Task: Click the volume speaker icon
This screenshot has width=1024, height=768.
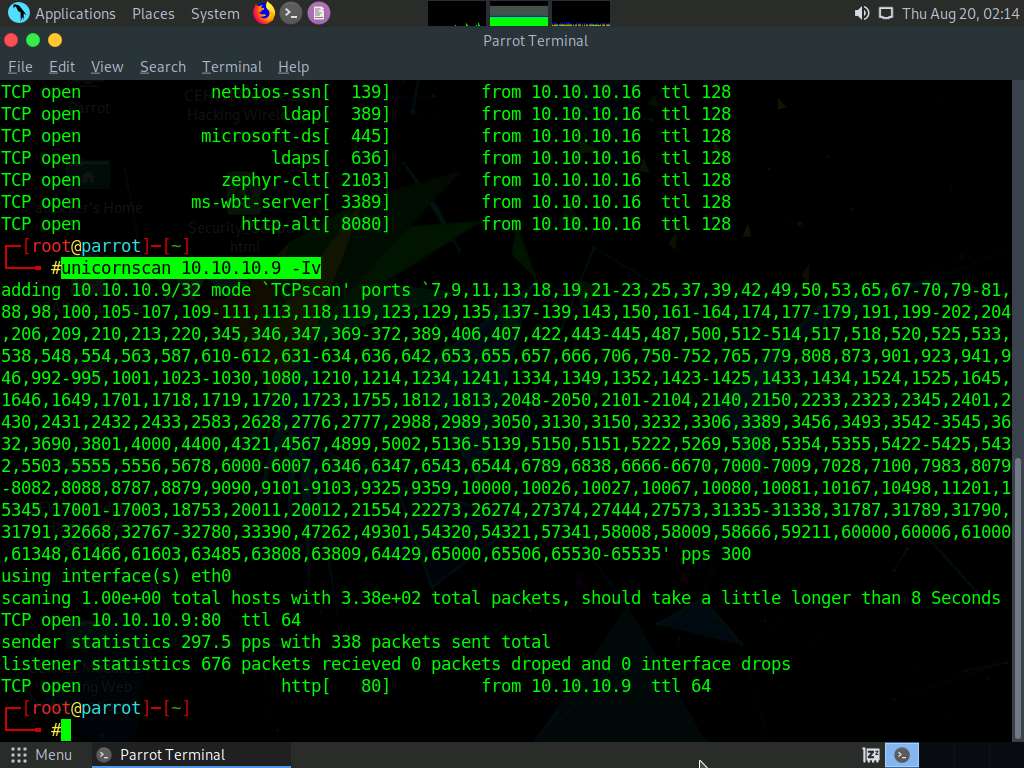Action: tap(861, 13)
